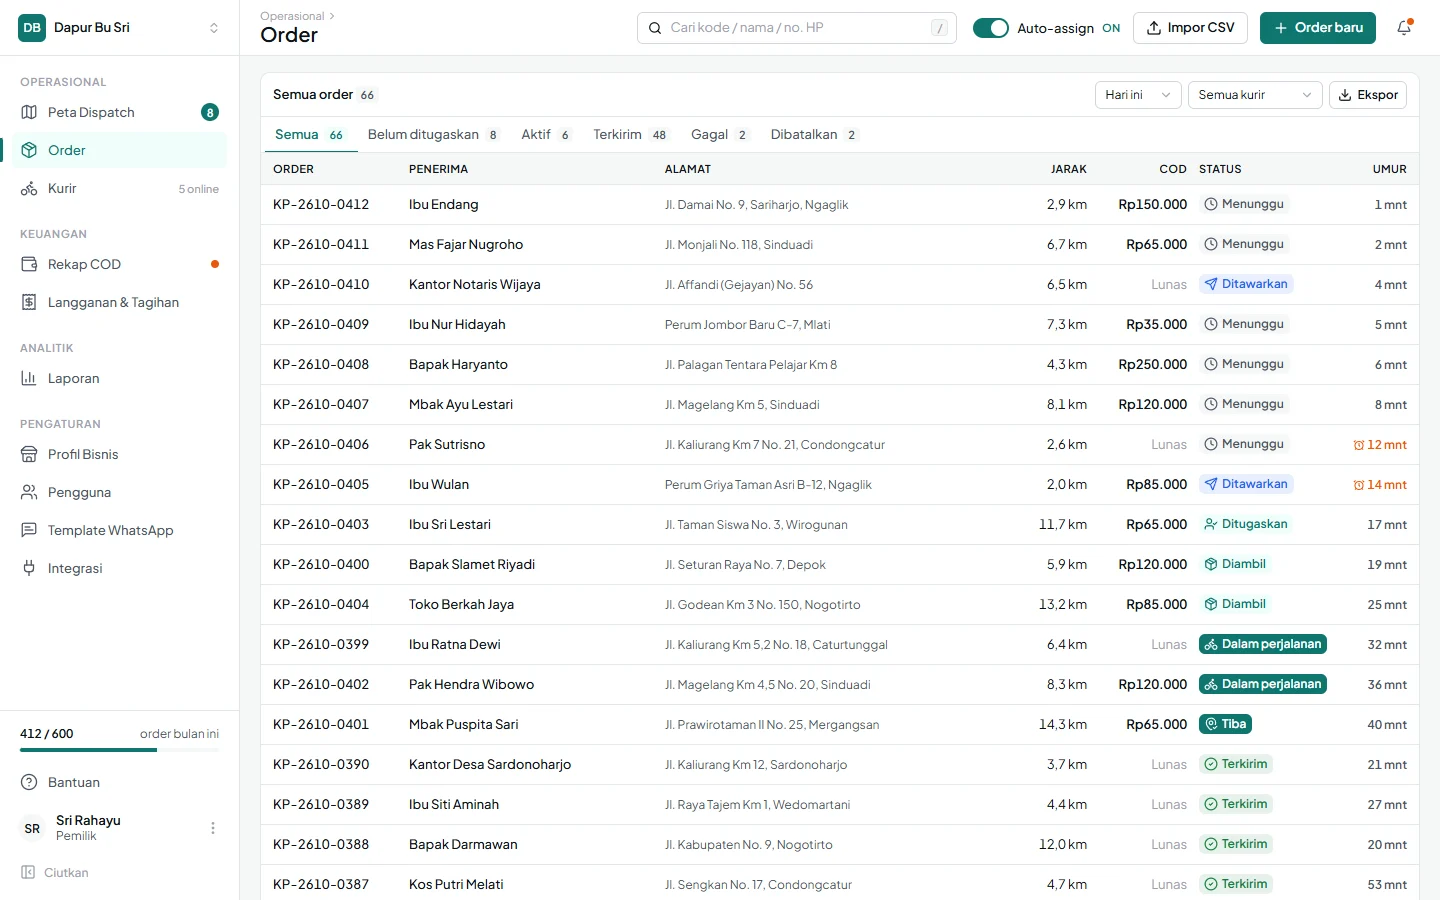Click the Diambil status for Toko Berkah Jaya
Viewport: 1440px width, 900px height.
tap(1236, 604)
